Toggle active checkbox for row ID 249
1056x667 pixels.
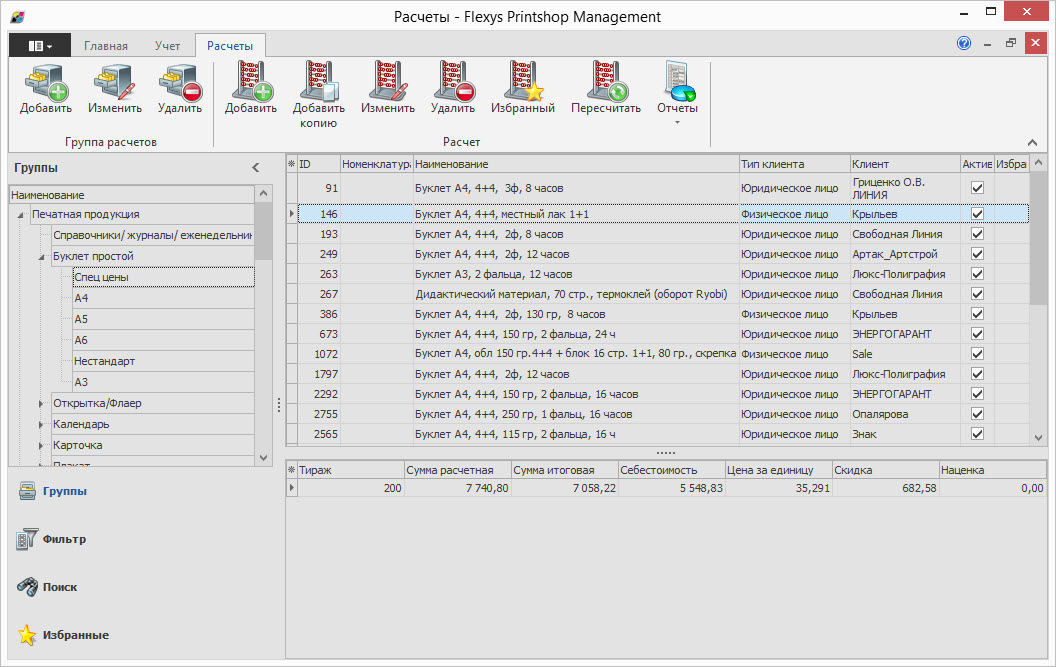tap(977, 254)
